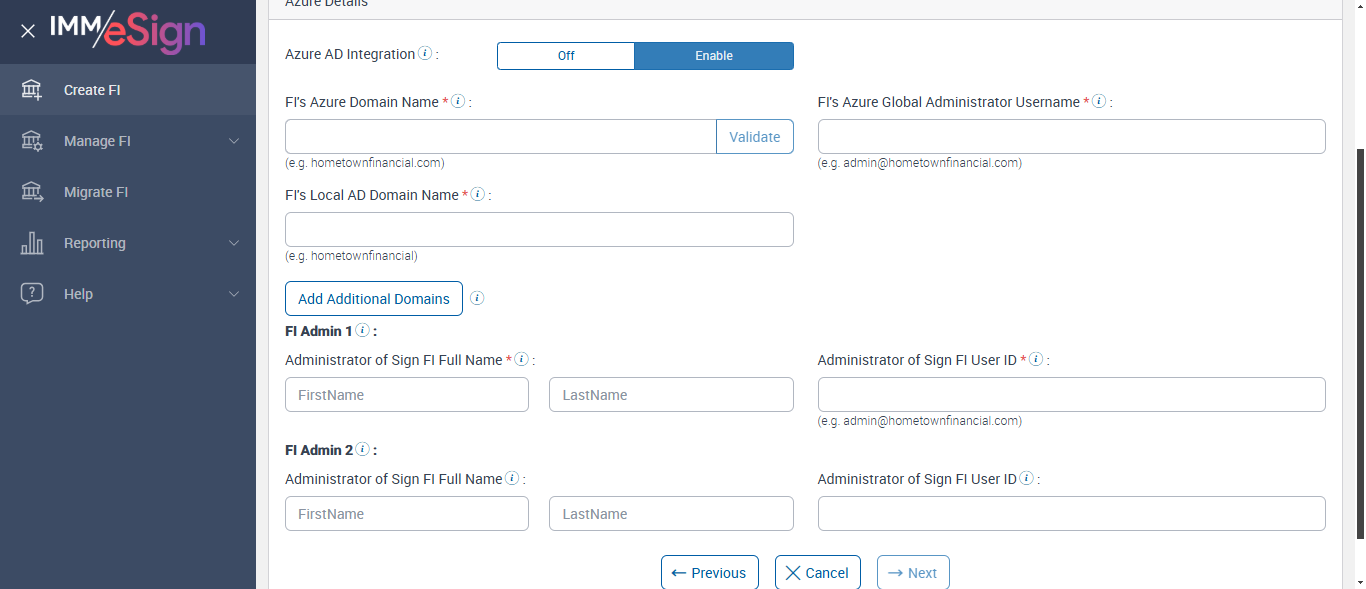Cancel the FI creation form

[817, 573]
